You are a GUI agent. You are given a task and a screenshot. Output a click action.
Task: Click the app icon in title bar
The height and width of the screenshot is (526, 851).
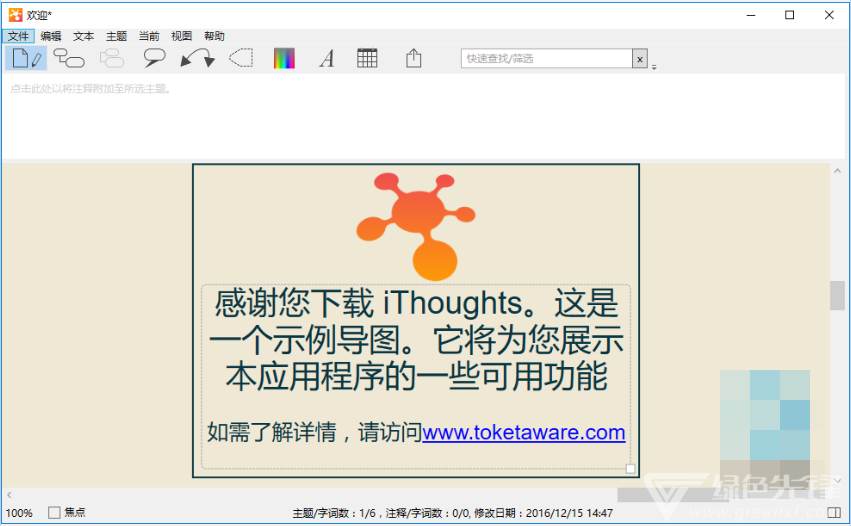click(15, 15)
